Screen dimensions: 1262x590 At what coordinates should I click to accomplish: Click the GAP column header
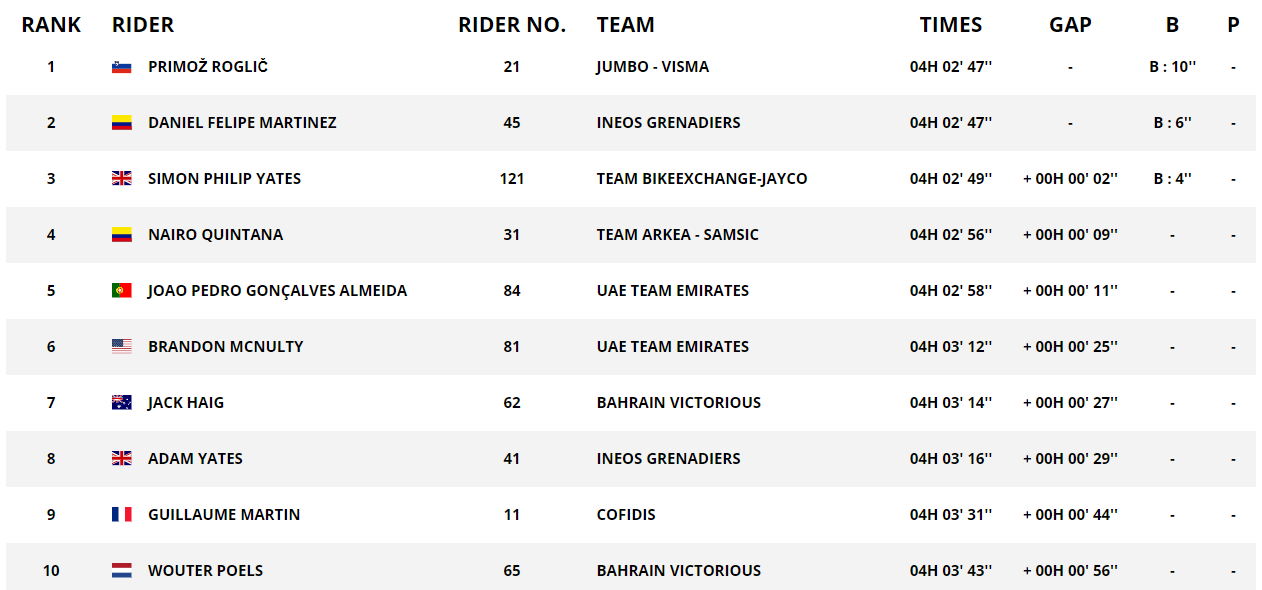coord(1070,25)
